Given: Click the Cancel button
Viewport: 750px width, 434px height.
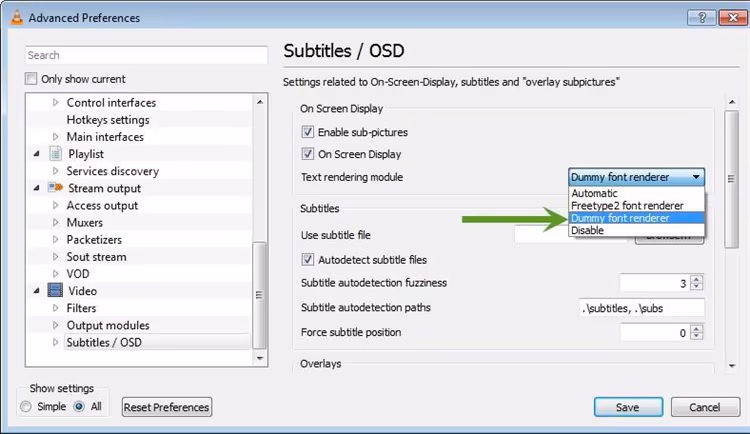Looking at the screenshot, I should (x=705, y=407).
